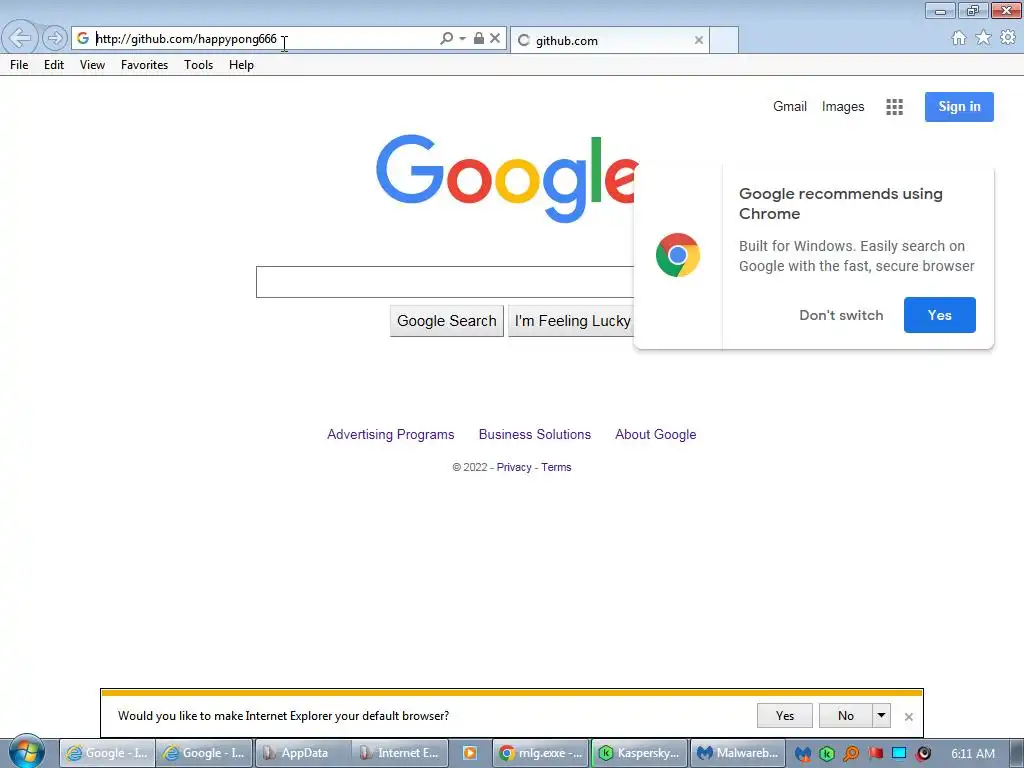Click the red flag Action Center tray icon
Screen dimensions: 1024x768
tap(875, 754)
